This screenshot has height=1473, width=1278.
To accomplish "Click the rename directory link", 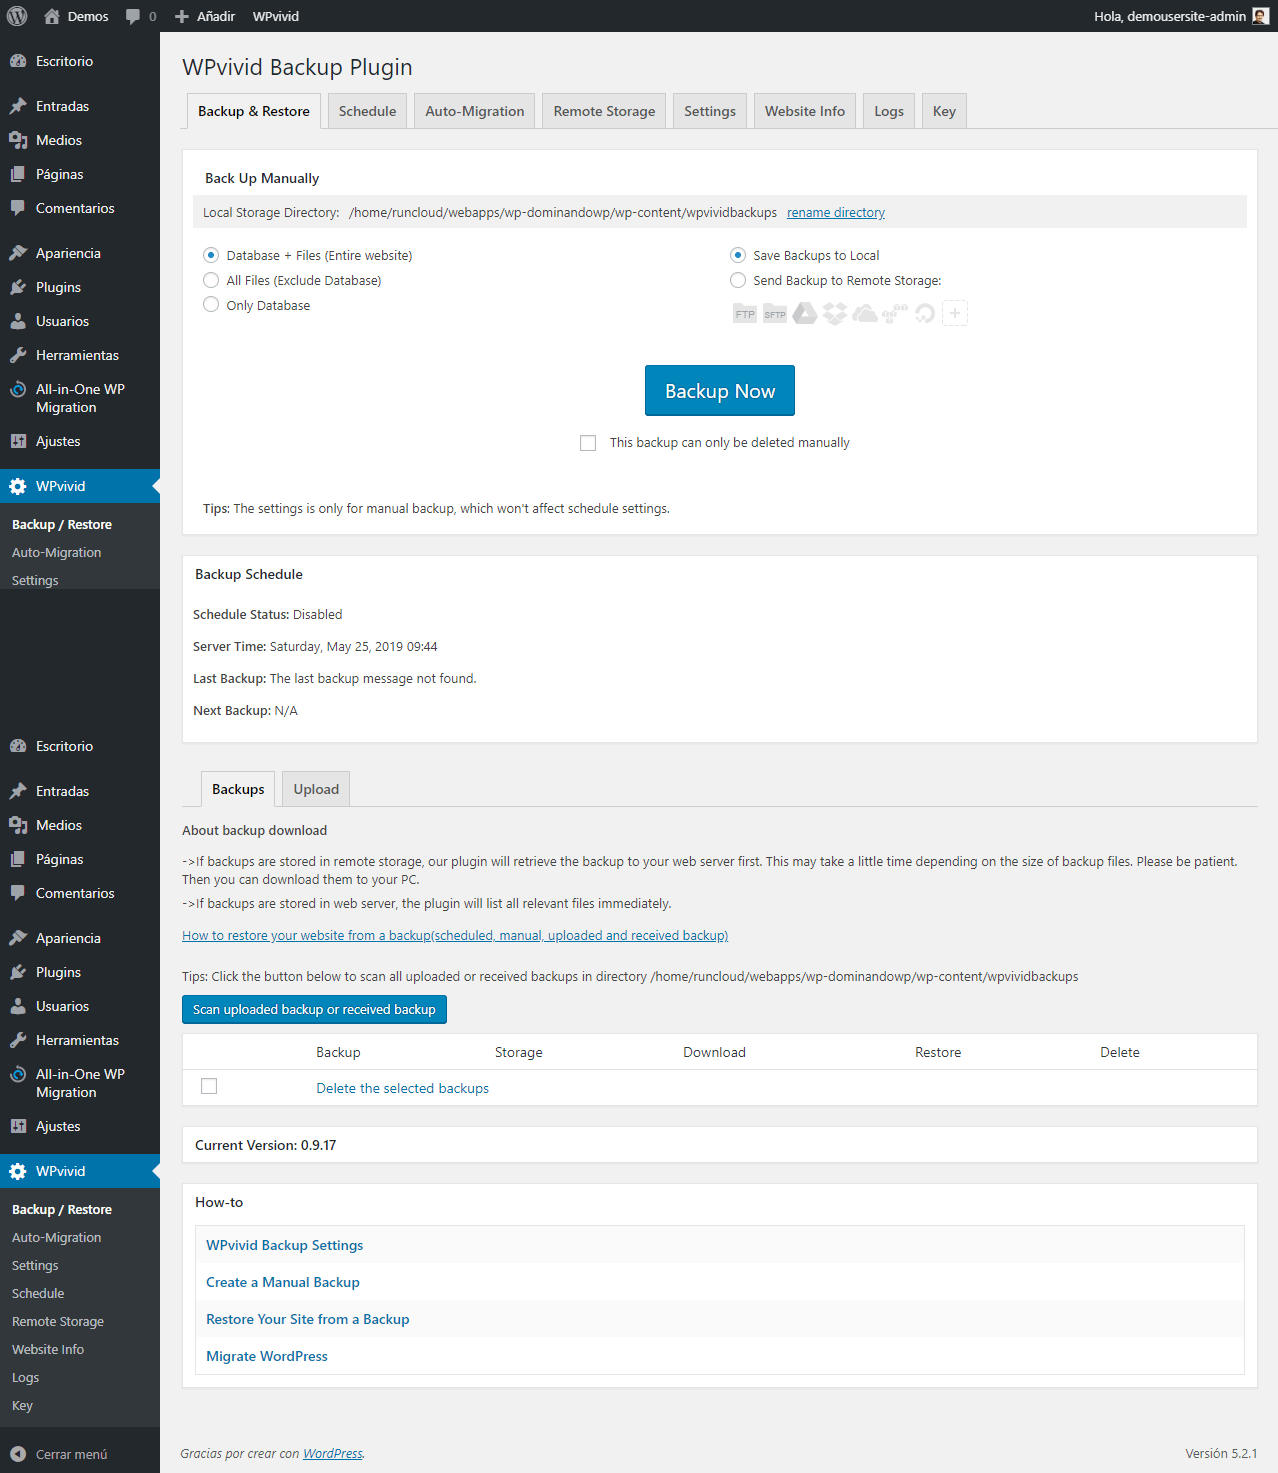I will (x=836, y=213).
